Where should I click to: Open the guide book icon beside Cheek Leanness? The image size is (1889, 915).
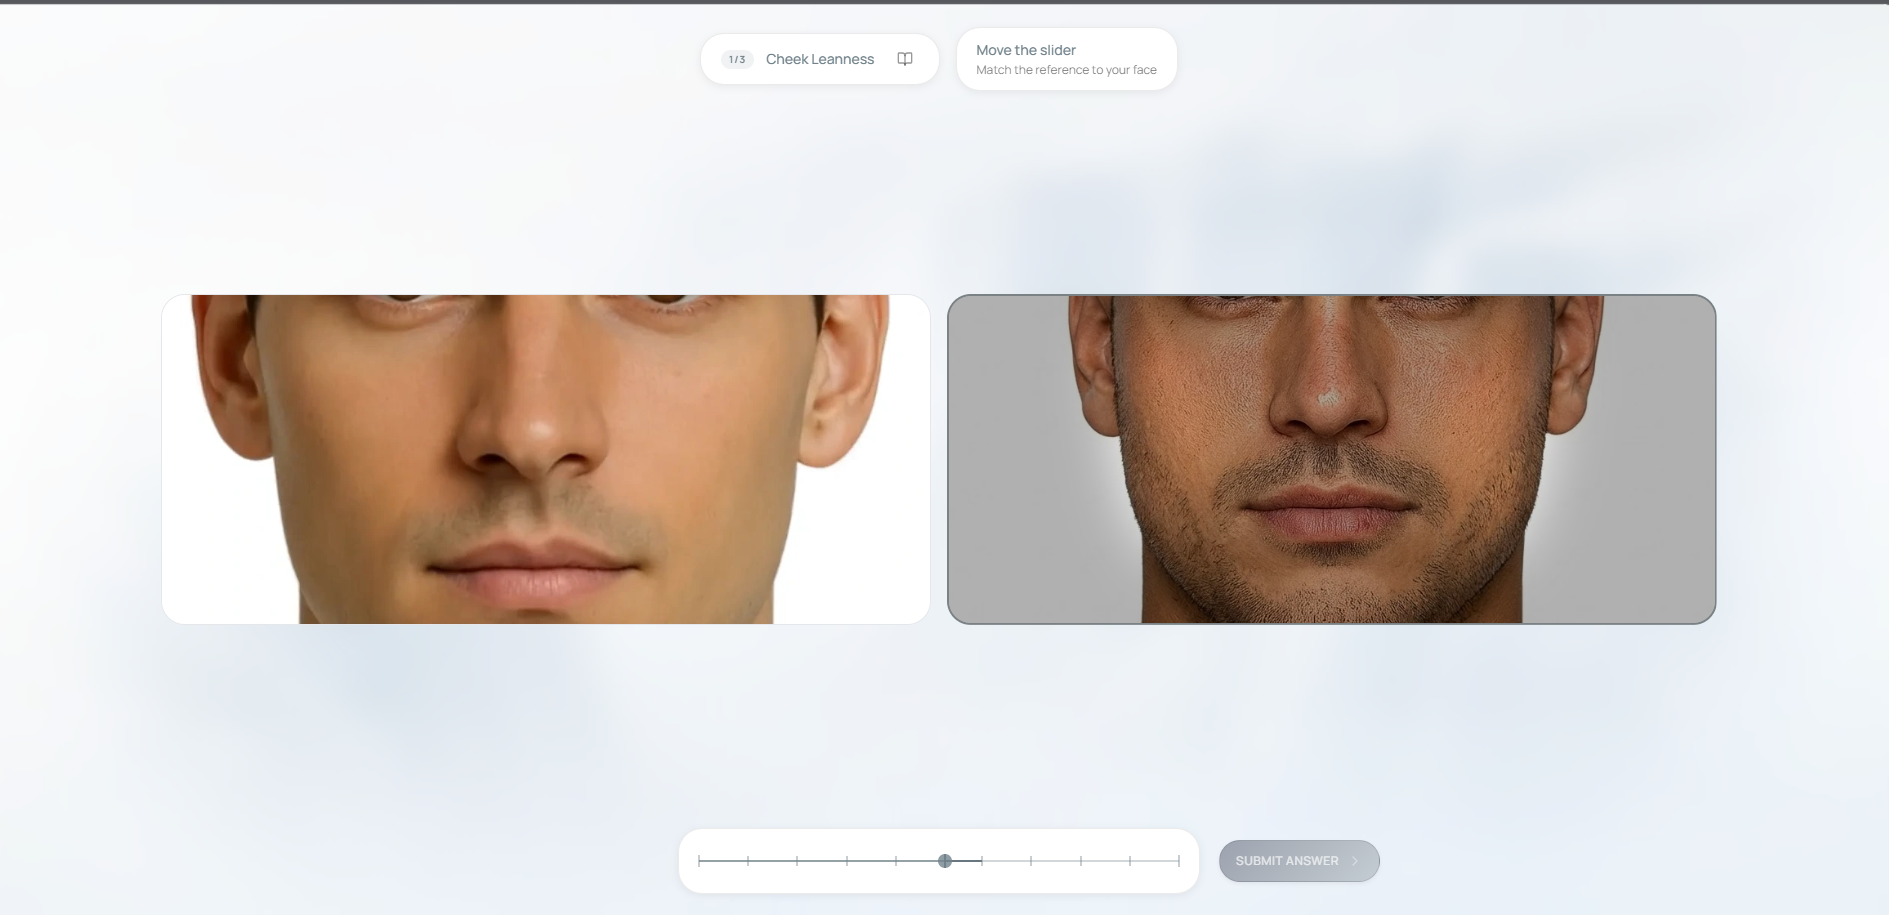click(x=904, y=59)
